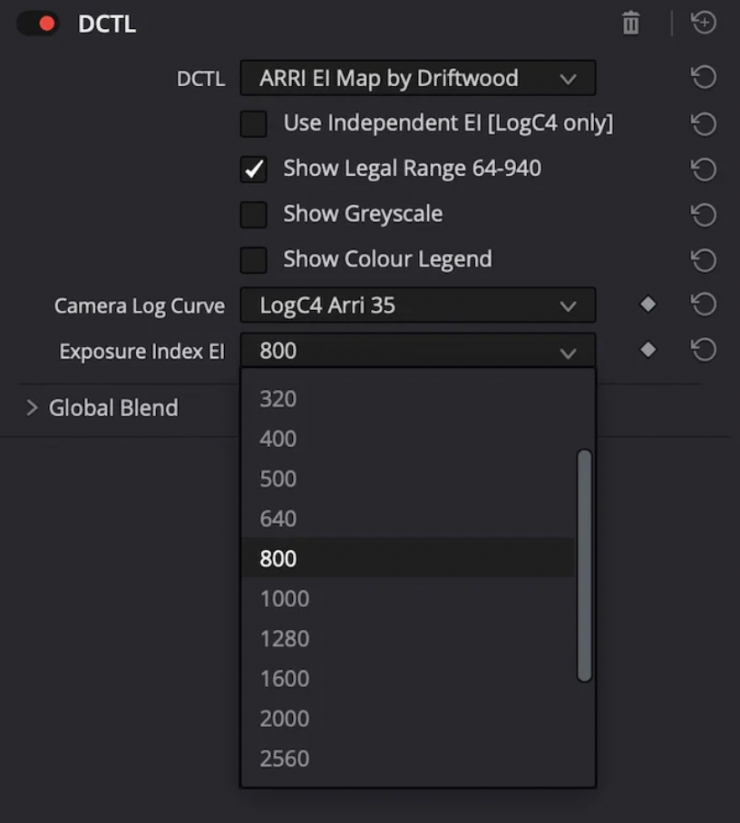Enable the Show Greyscale checkbox
This screenshot has width=740, height=823.
[254, 214]
